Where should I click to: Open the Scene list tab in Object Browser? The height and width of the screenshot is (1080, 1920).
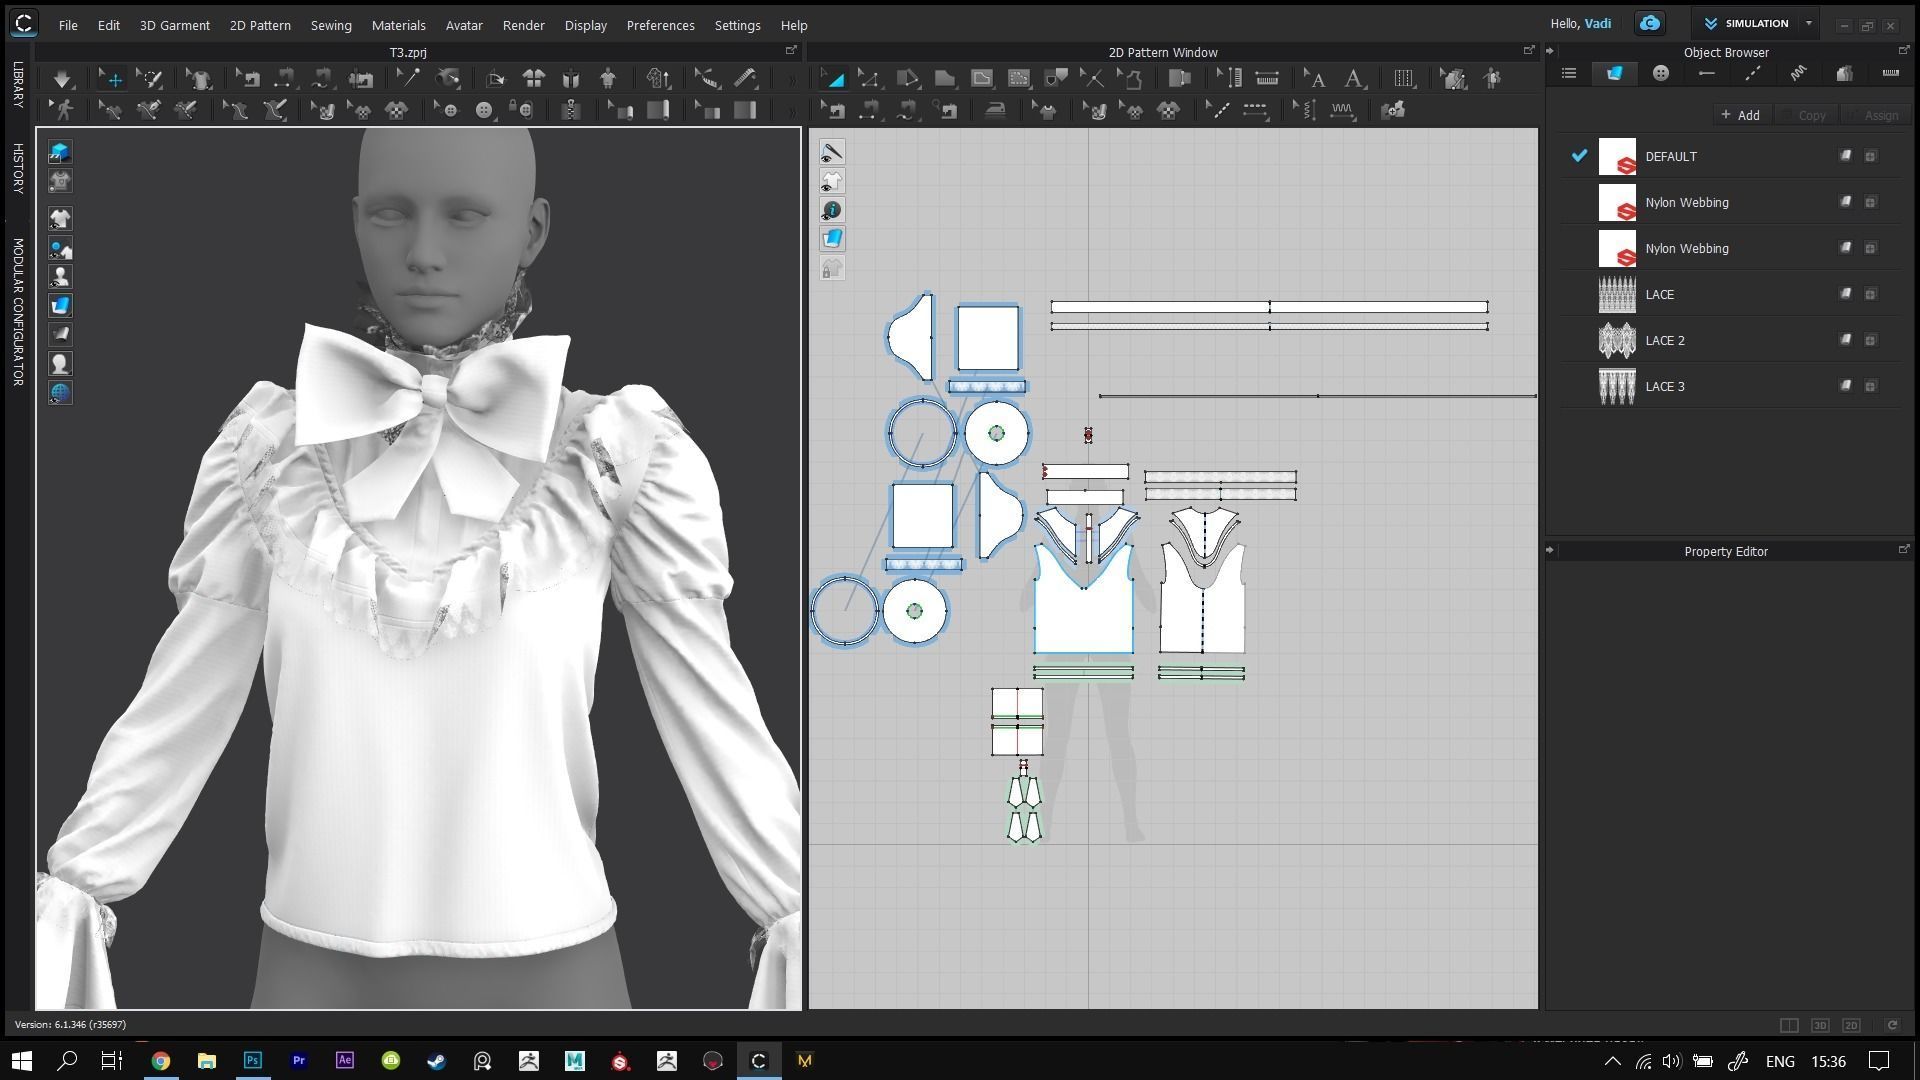pyautogui.click(x=1568, y=73)
